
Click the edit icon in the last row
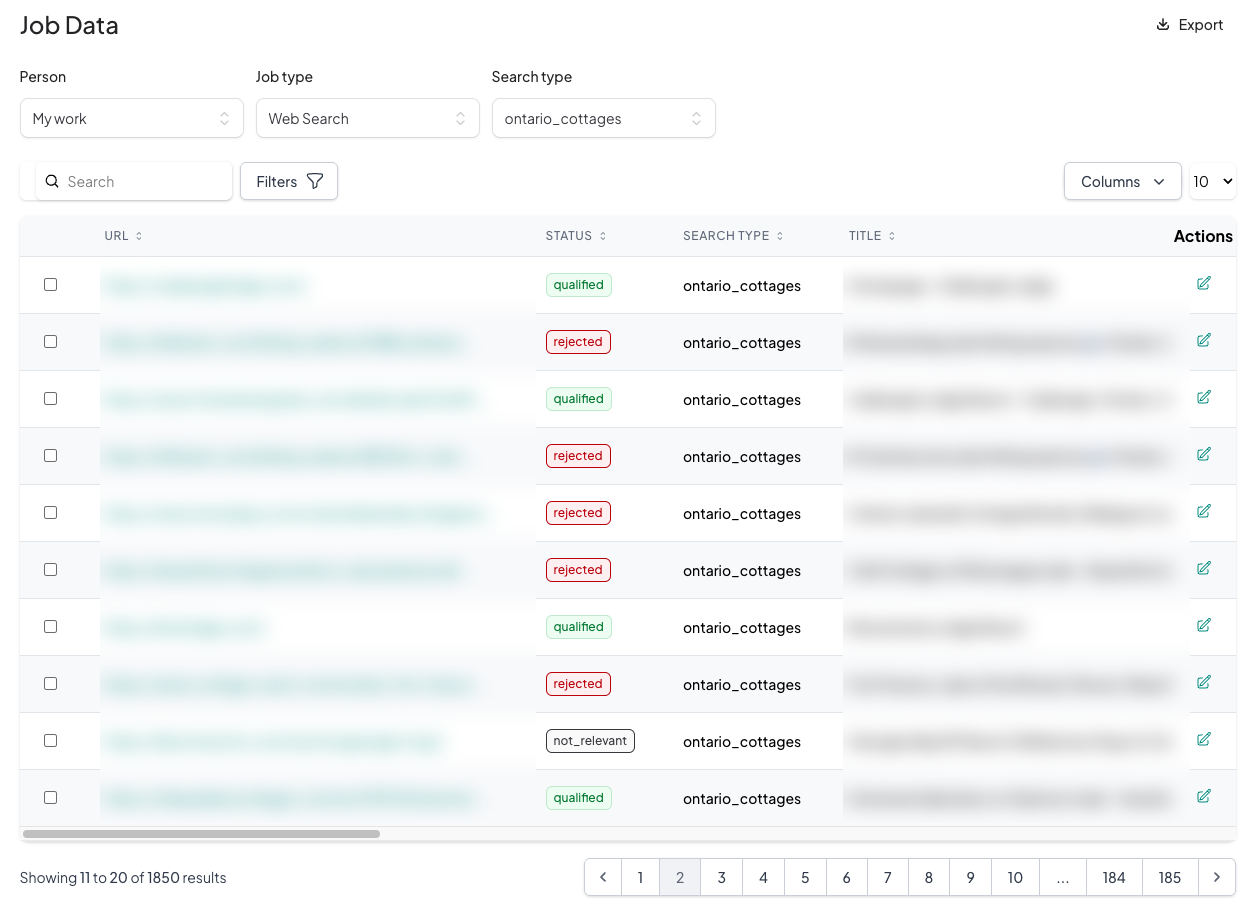point(1203,796)
